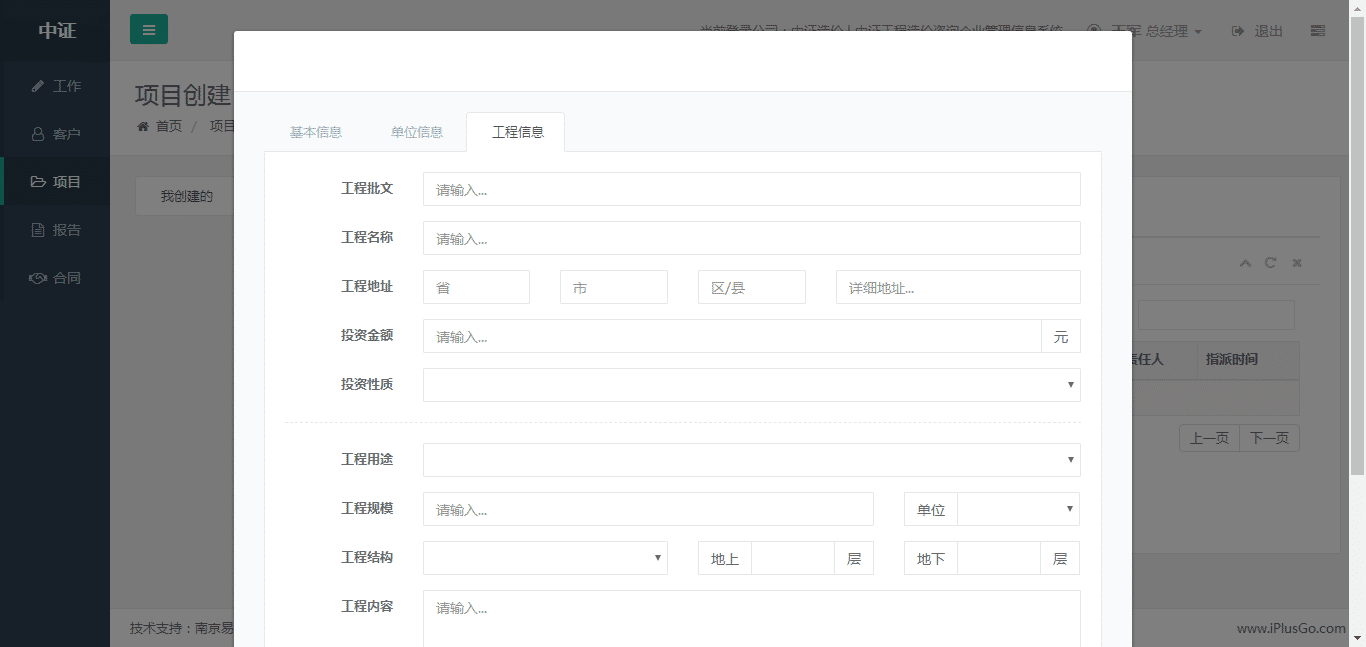Expand the 投资性质 dropdown
The image size is (1366, 647).
751,385
